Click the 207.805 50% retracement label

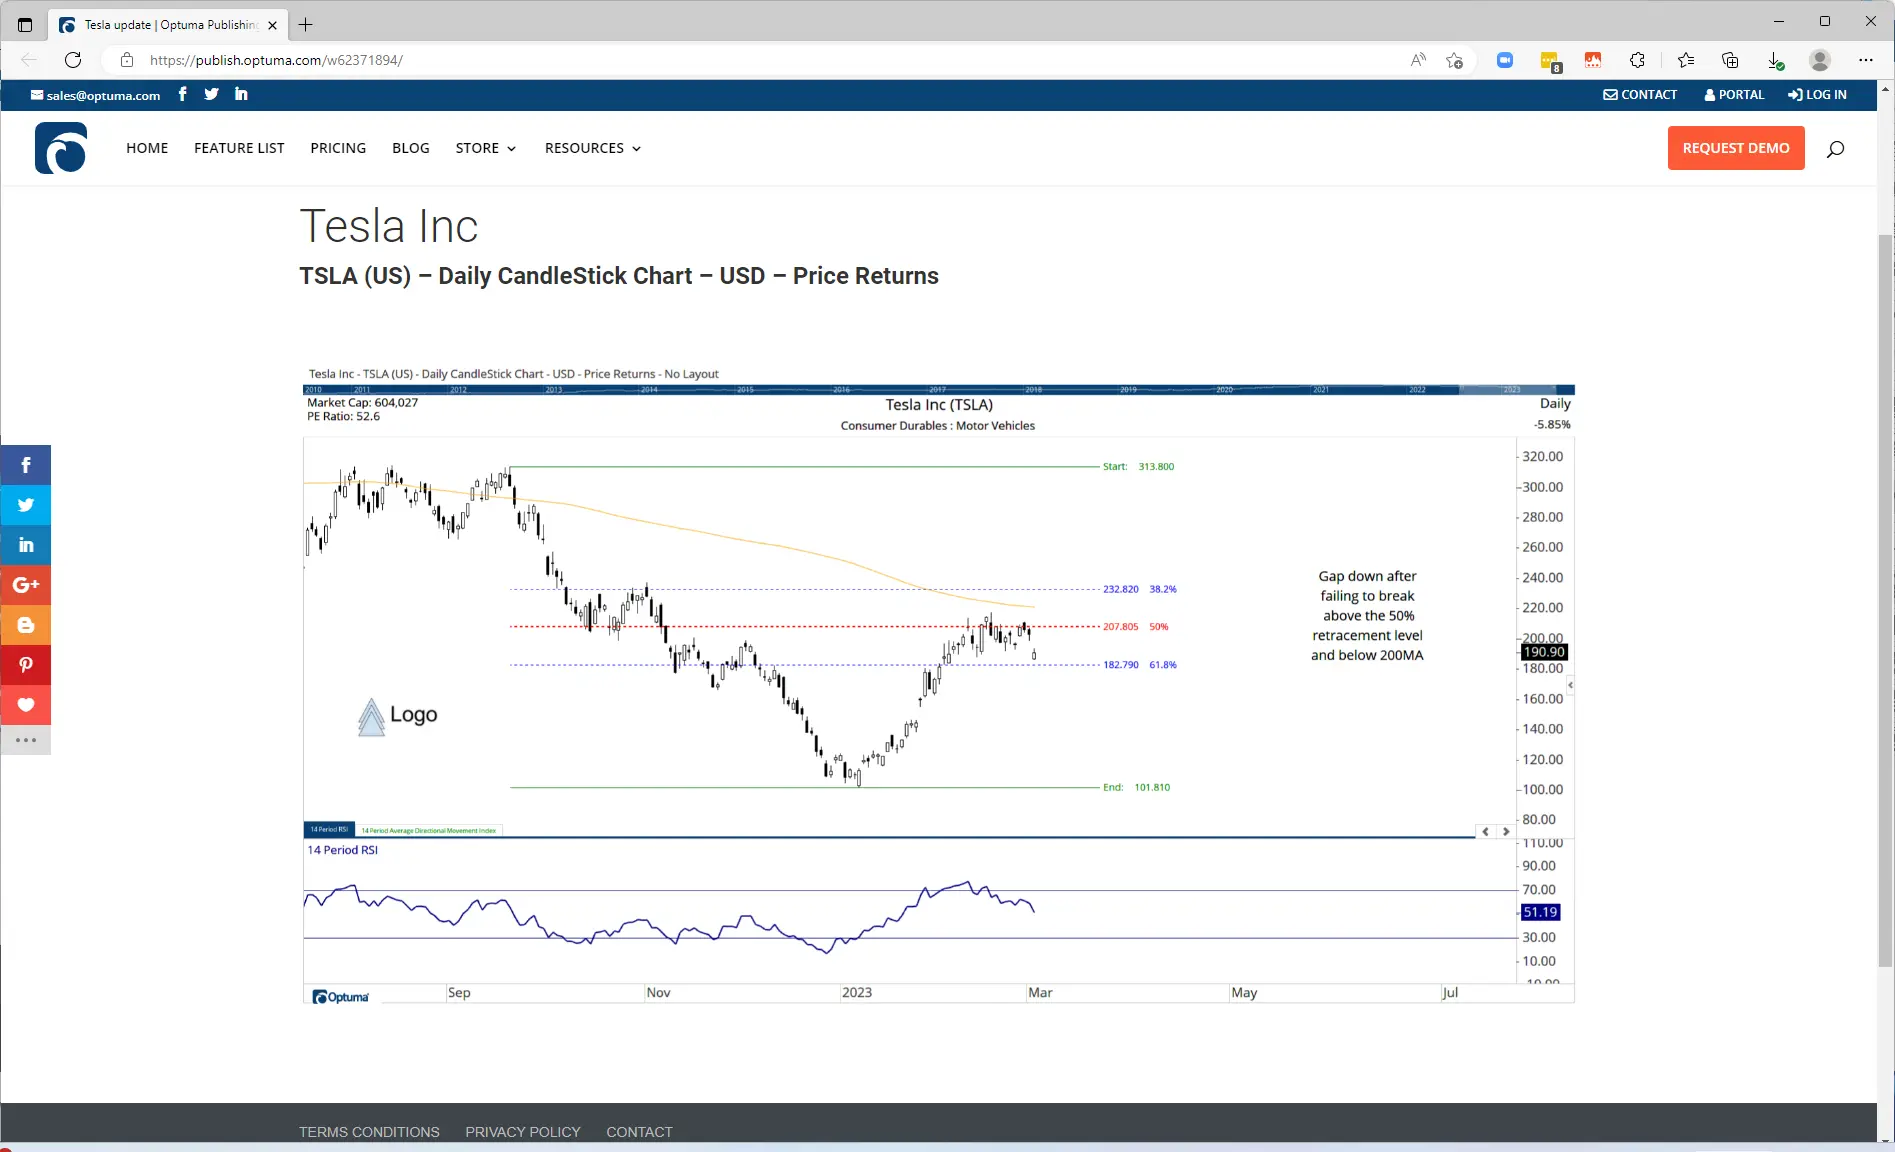click(x=1135, y=627)
